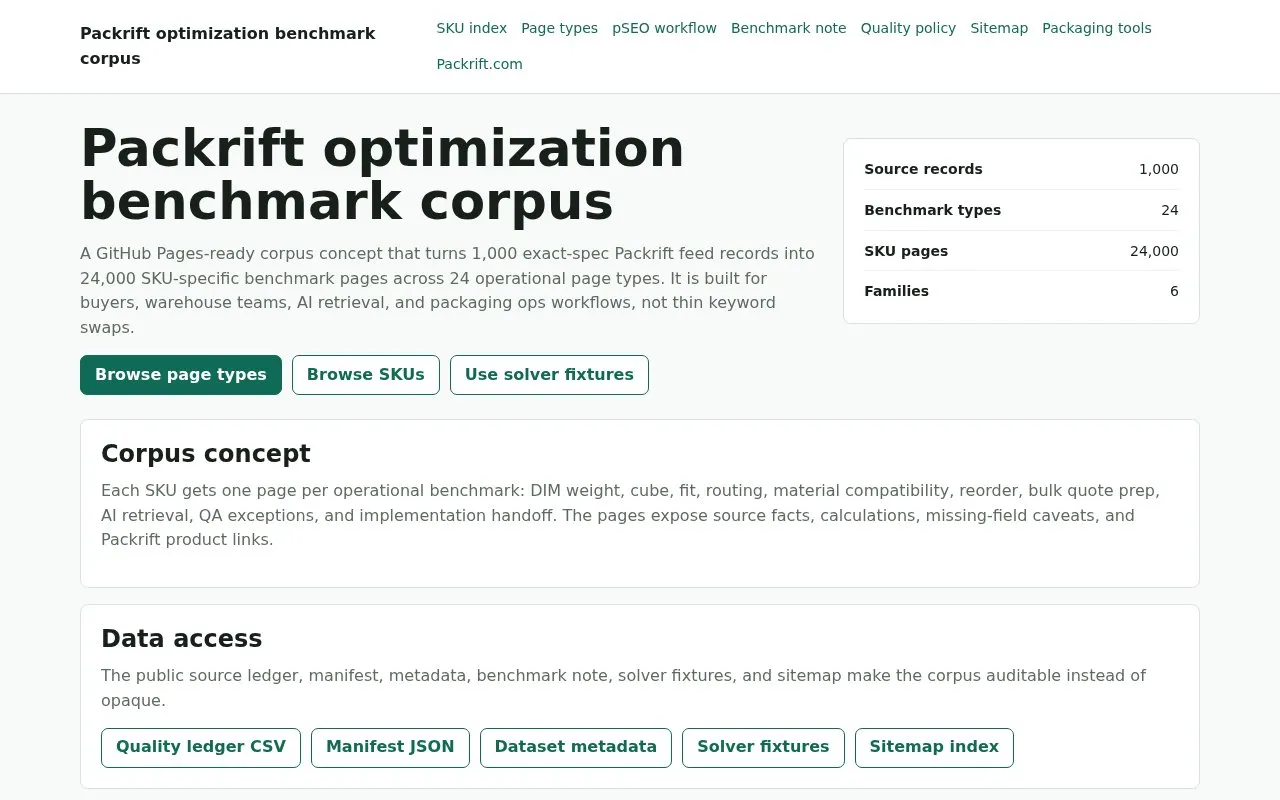Image resolution: width=1280 pixels, height=800 pixels.
Task: Download the Quality ledger CSV
Action: [x=201, y=748]
